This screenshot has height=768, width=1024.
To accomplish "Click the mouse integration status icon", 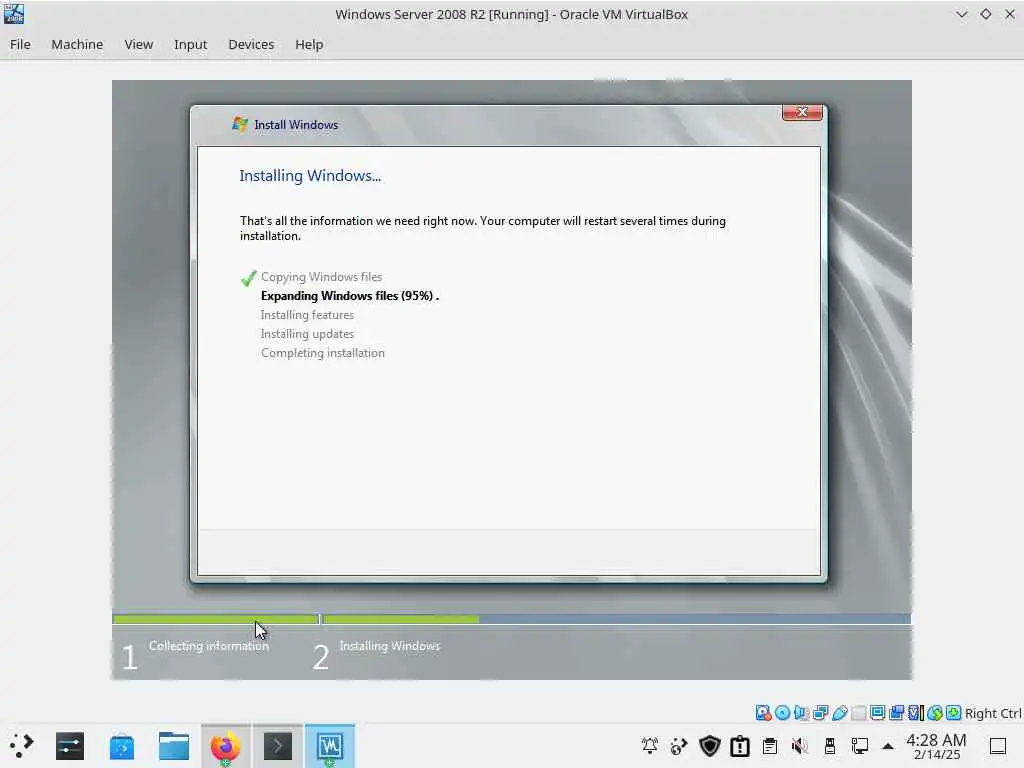I will 935,713.
